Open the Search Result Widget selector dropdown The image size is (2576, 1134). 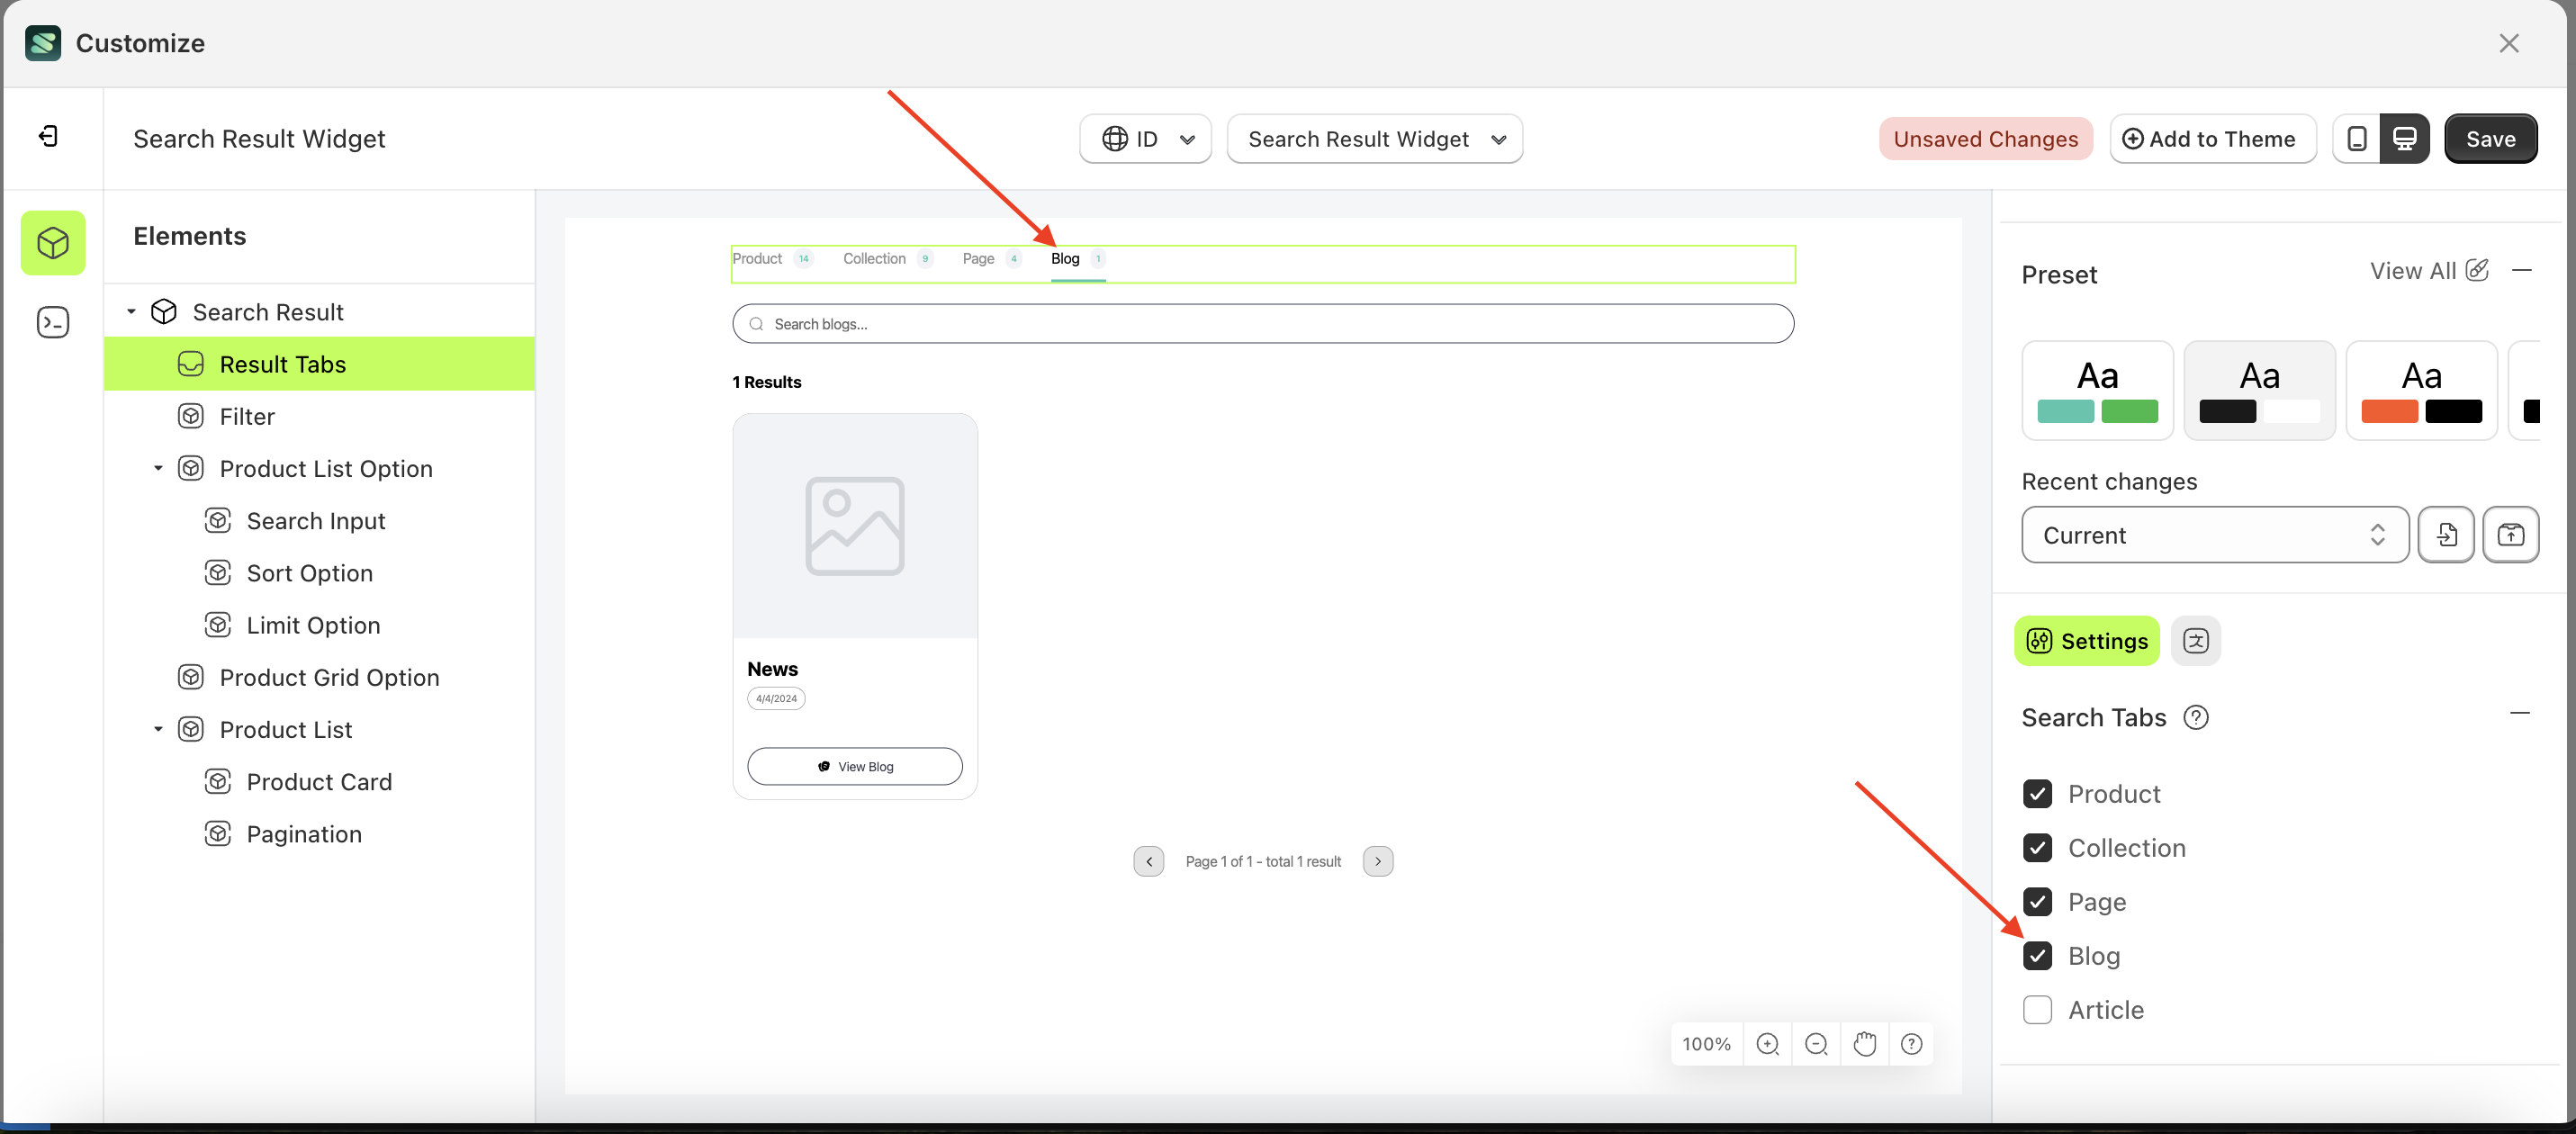pyautogui.click(x=1374, y=138)
